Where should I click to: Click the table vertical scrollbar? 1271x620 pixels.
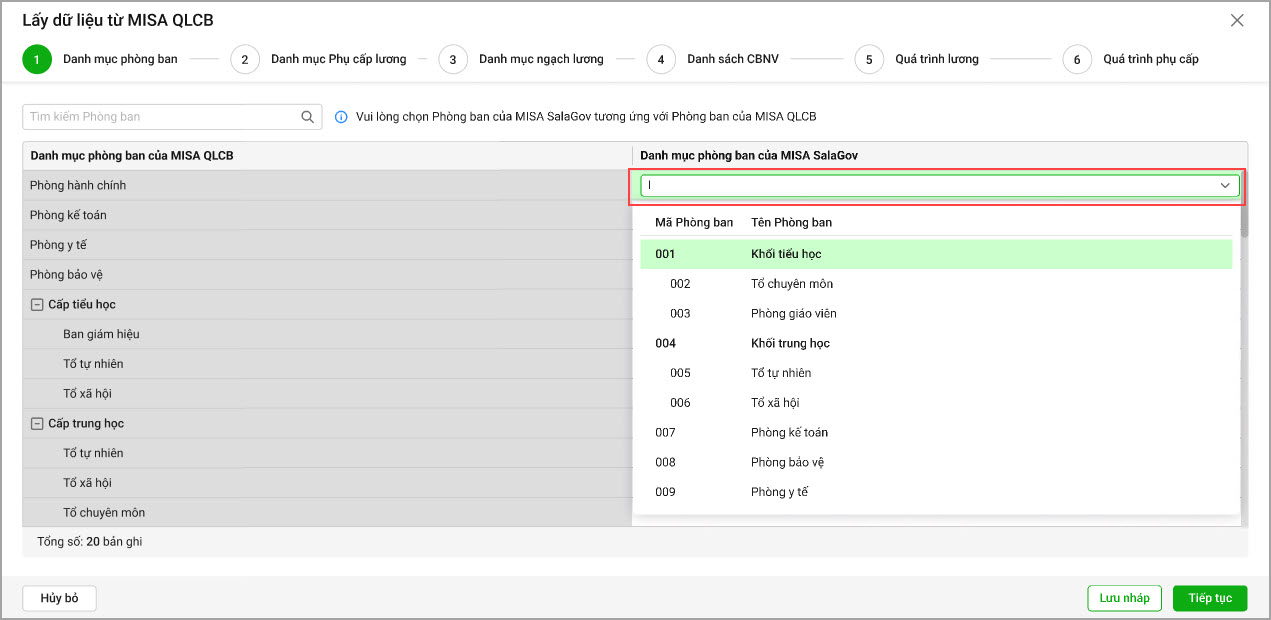(1244, 220)
